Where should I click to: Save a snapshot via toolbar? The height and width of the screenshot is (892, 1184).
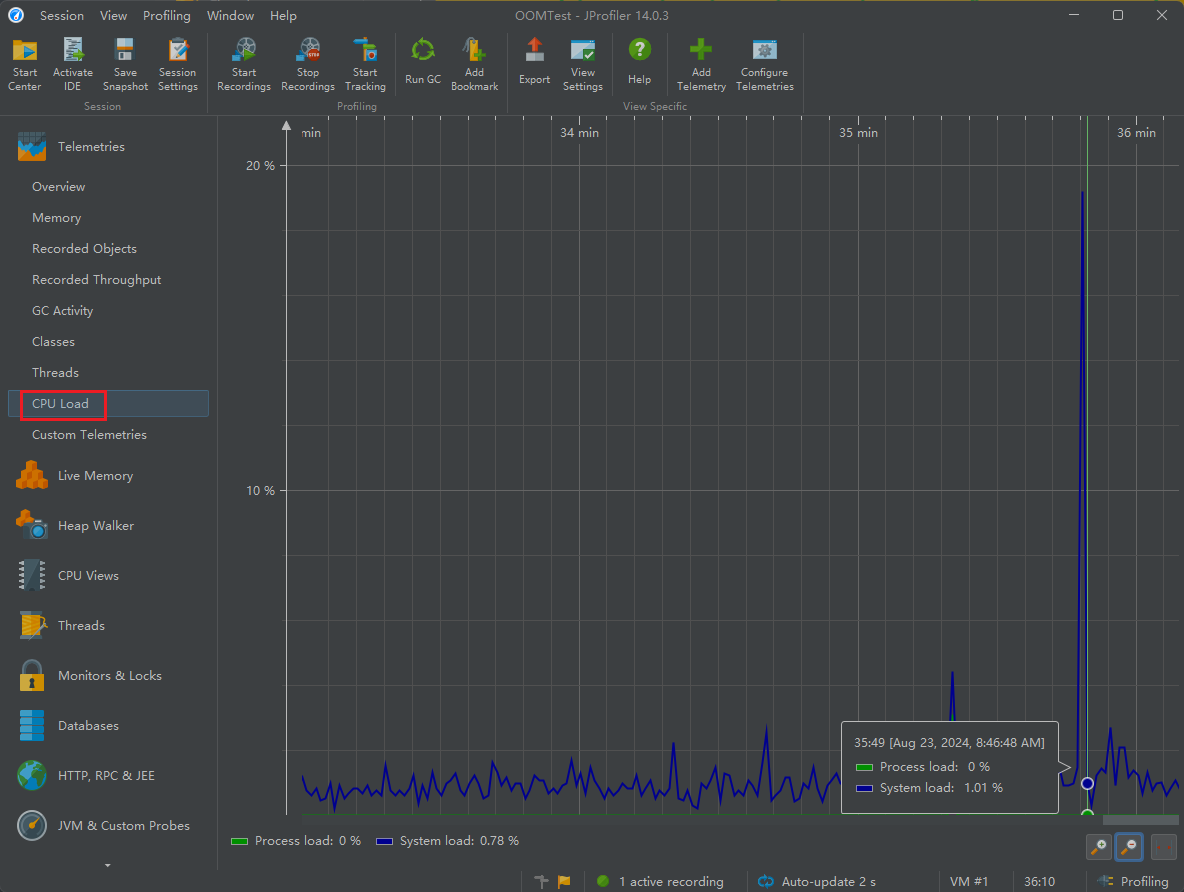point(125,65)
